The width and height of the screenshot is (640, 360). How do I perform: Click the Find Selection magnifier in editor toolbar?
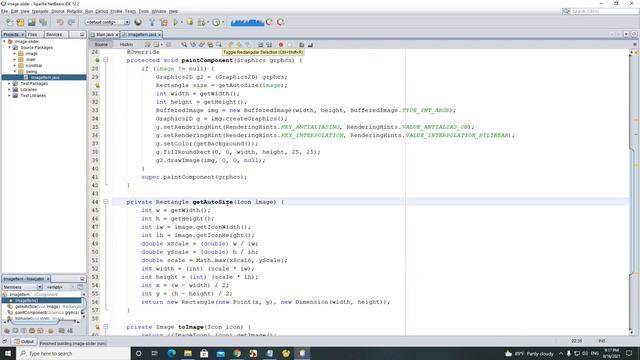(x=184, y=44)
